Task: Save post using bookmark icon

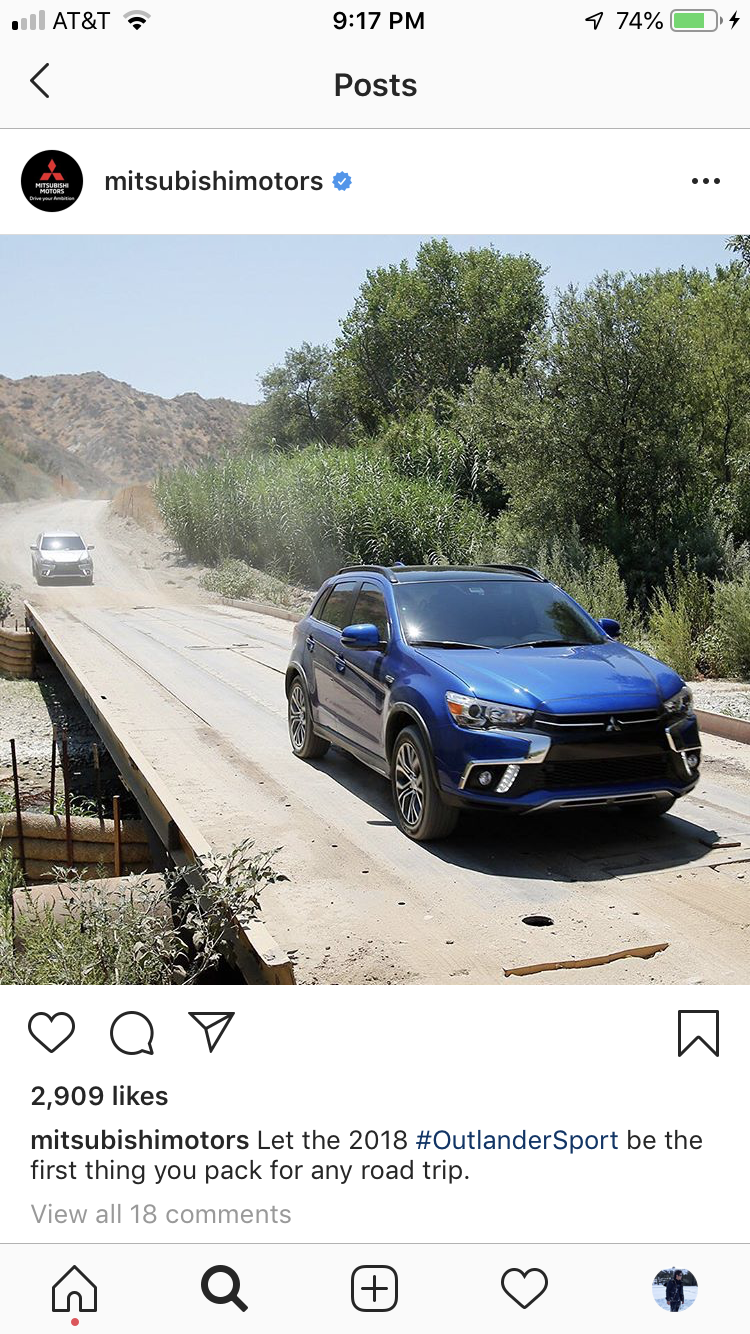Action: tap(698, 1033)
